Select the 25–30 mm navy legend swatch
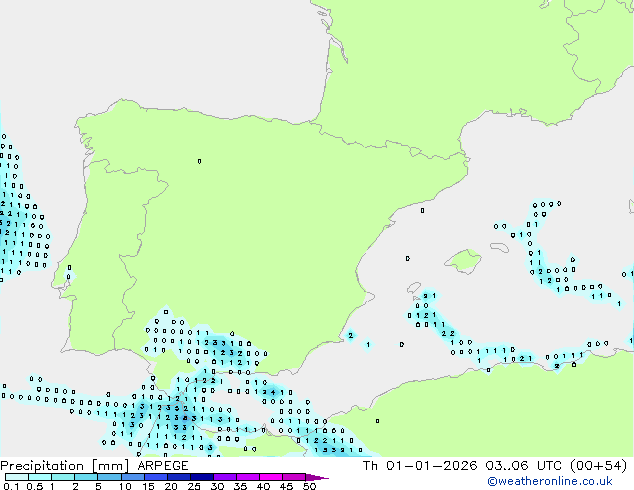 pos(202,477)
